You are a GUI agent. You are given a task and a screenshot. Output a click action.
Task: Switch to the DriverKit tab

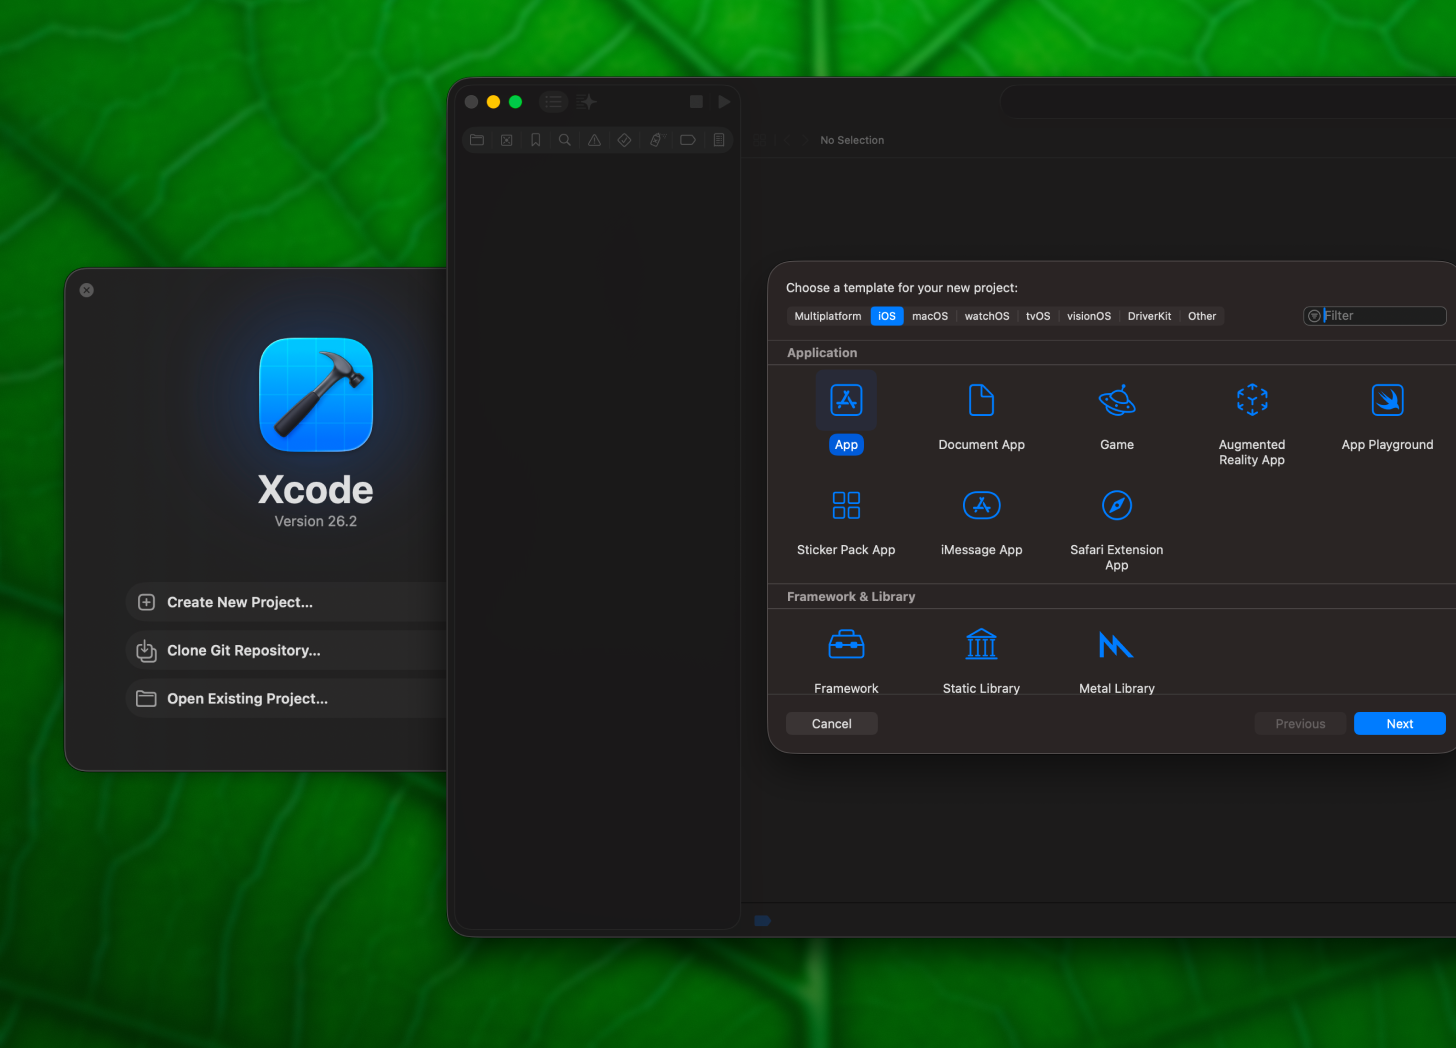click(x=1150, y=316)
